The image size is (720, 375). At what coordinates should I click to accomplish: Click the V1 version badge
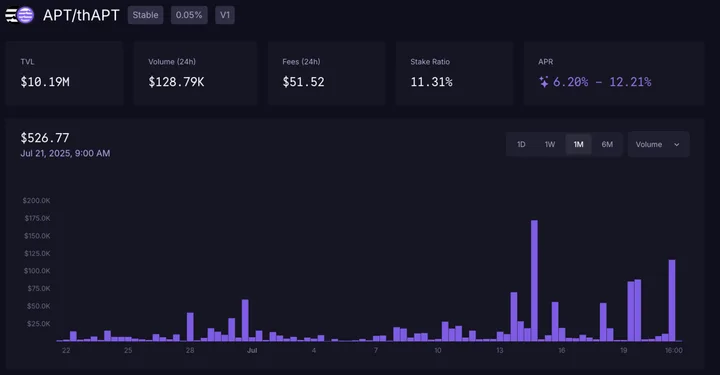pyautogui.click(x=225, y=15)
